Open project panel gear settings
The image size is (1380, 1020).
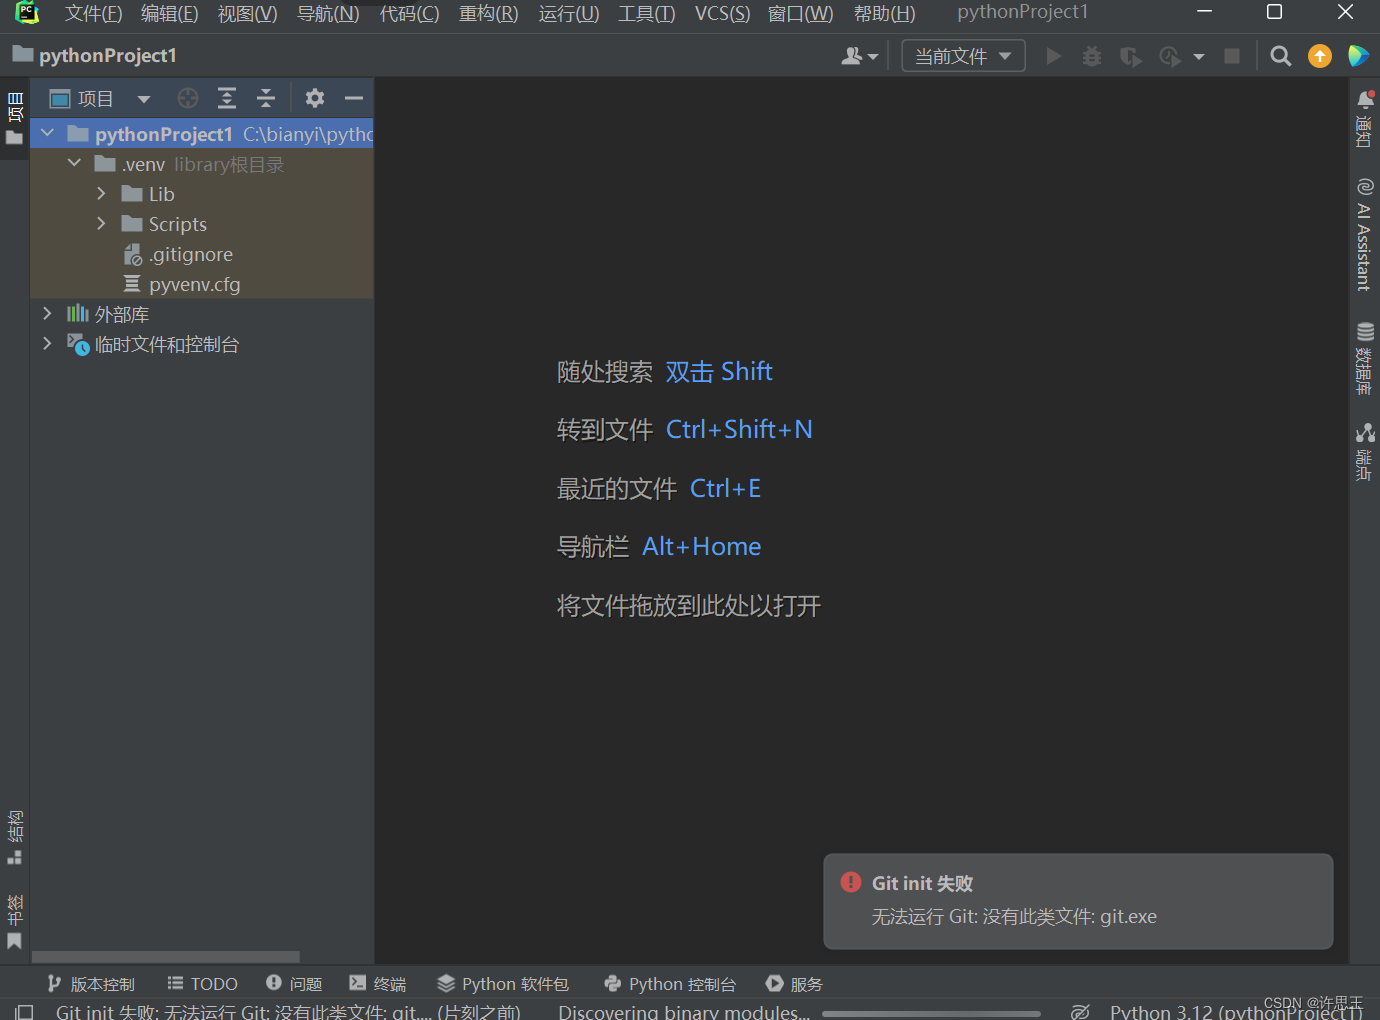tap(315, 98)
